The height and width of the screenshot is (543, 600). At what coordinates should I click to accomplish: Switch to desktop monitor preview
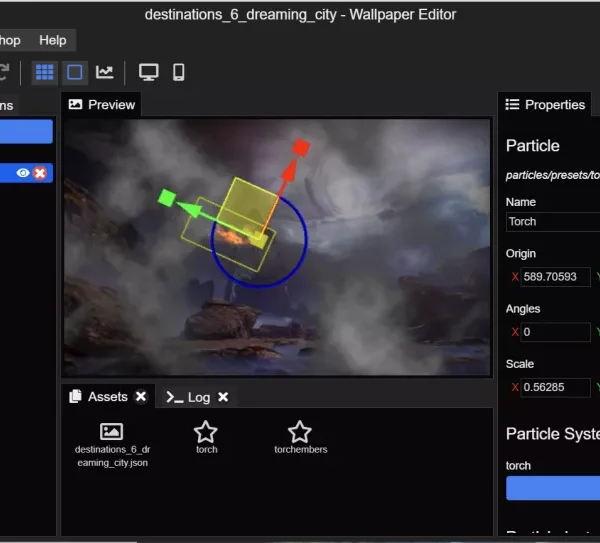pos(149,72)
